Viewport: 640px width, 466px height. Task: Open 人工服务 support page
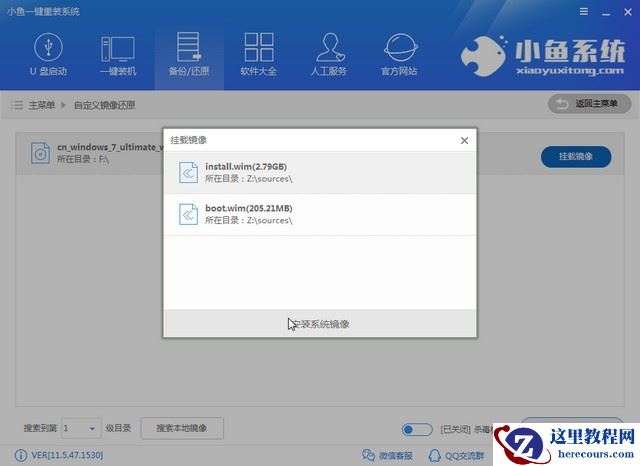[329, 54]
